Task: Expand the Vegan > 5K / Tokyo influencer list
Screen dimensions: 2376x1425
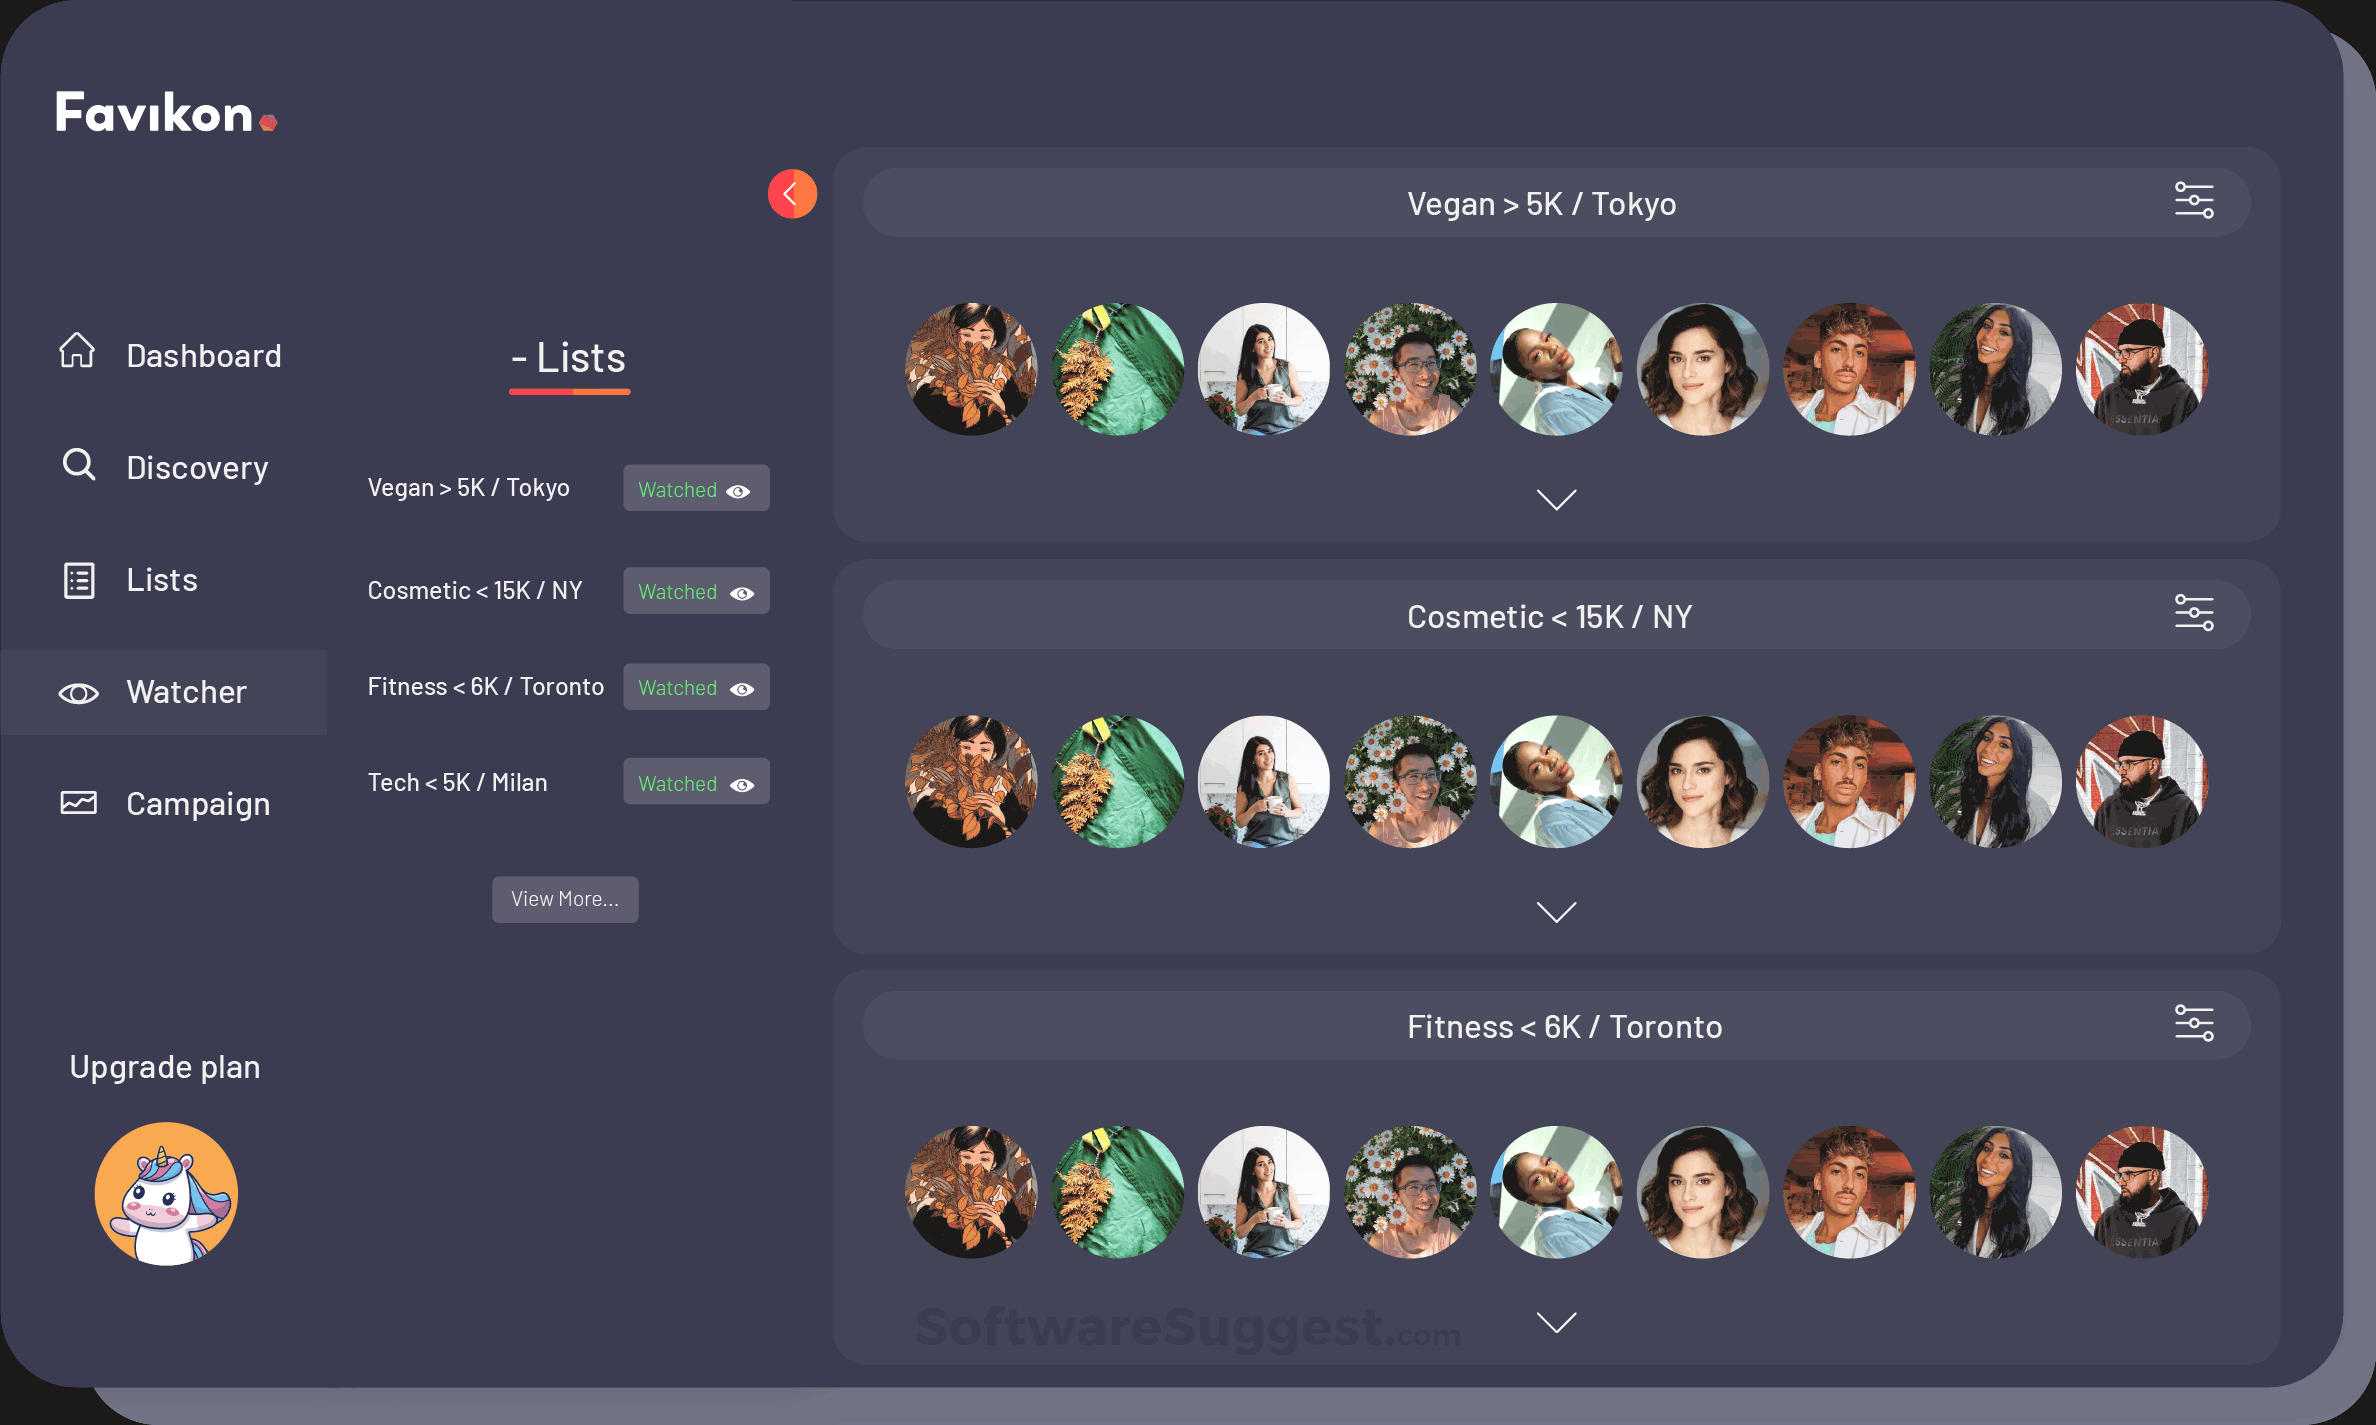Action: [1556, 498]
